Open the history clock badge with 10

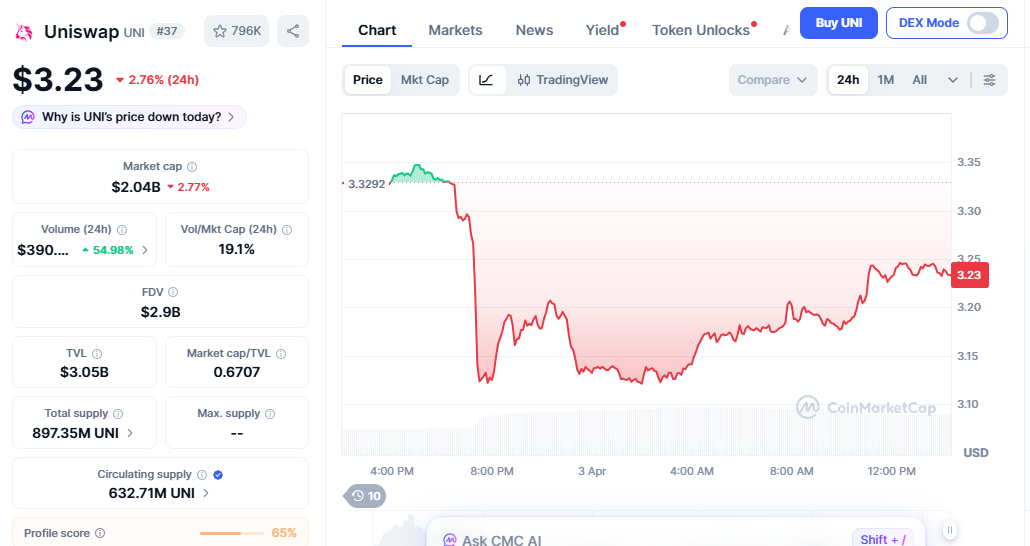click(365, 495)
